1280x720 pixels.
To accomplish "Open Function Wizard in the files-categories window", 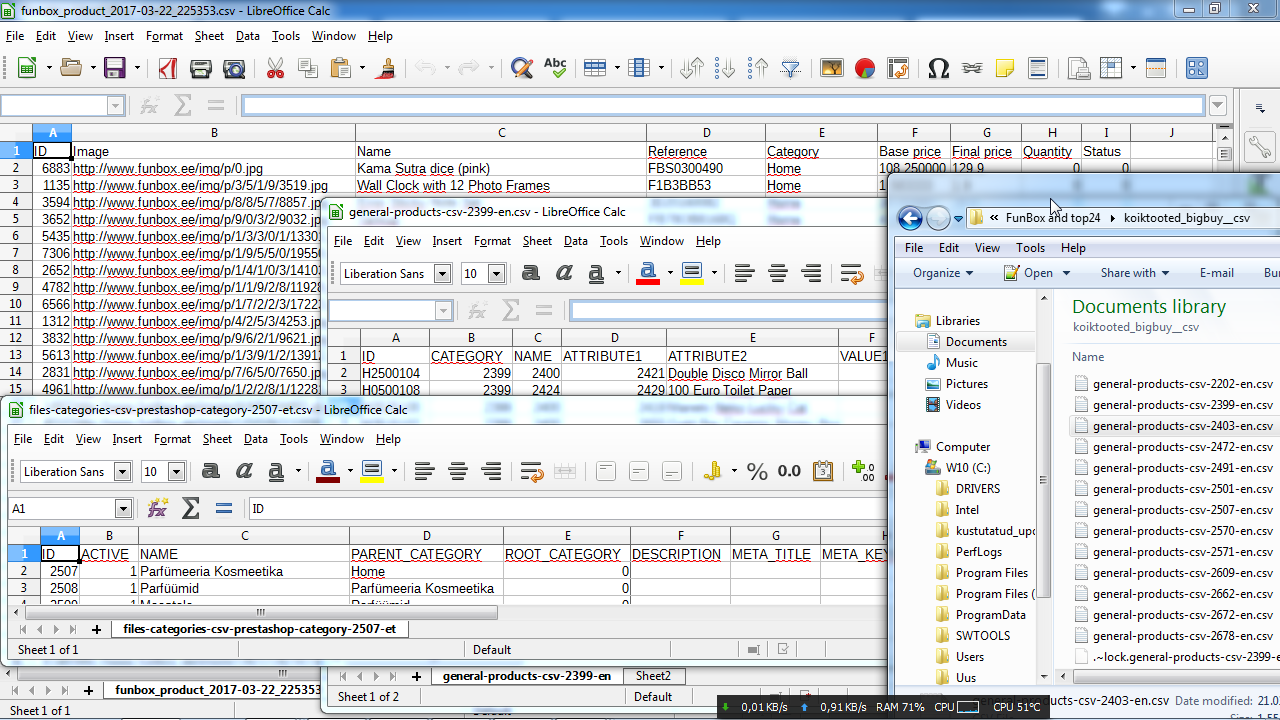I will pyautogui.click(x=157, y=508).
